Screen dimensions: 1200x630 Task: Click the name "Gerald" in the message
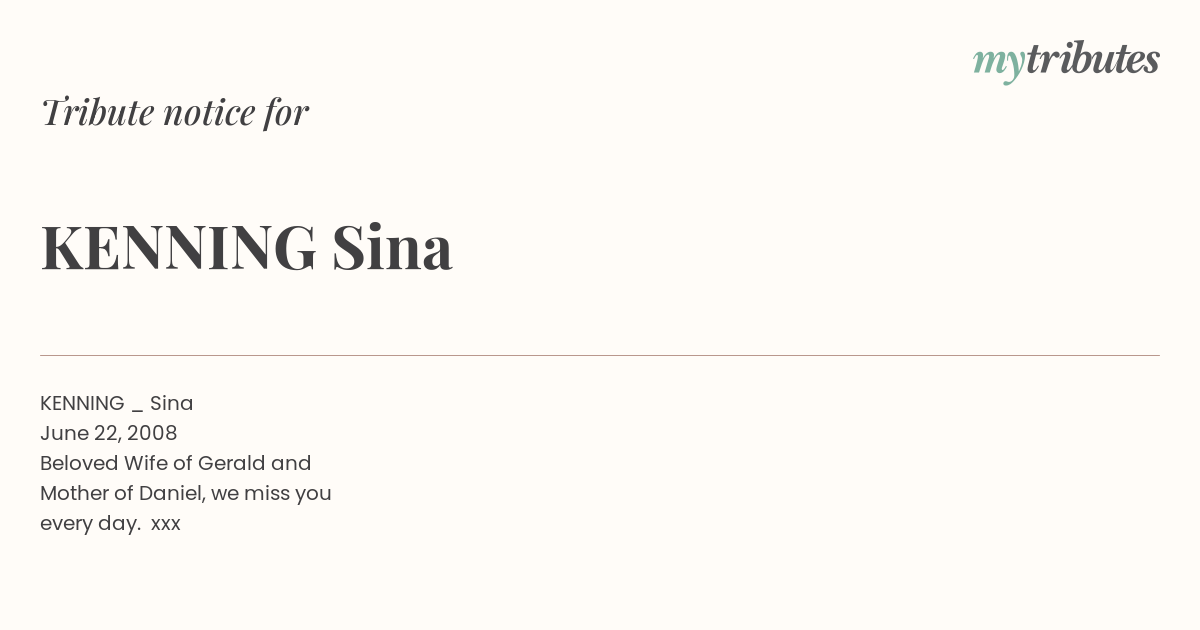232,463
